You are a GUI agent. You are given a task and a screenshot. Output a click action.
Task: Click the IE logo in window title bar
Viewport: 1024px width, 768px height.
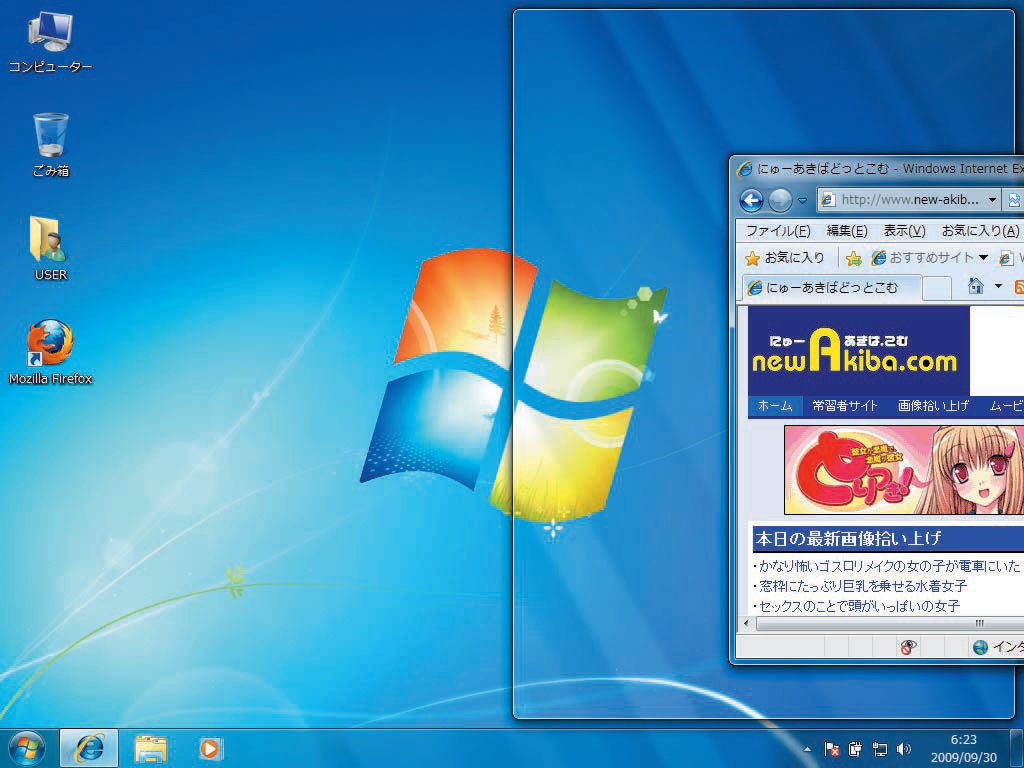click(744, 169)
